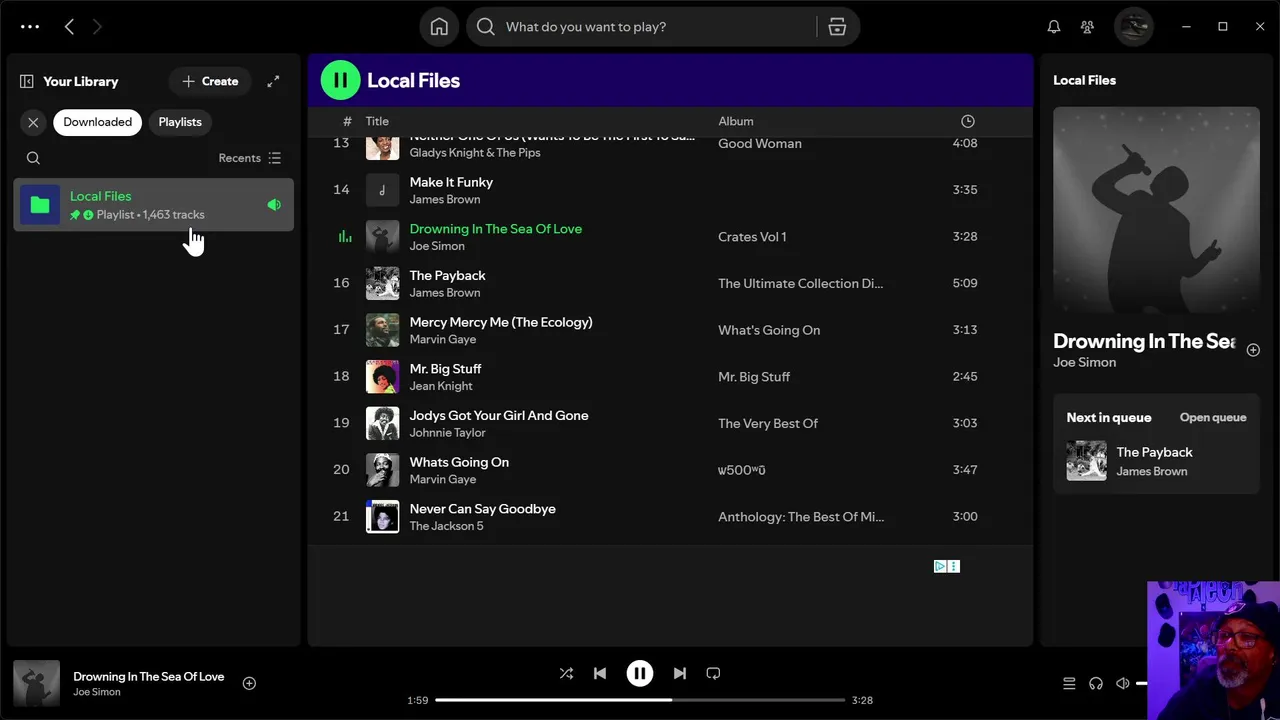
Task: Open the user profile avatar
Action: pyautogui.click(x=1134, y=27)
